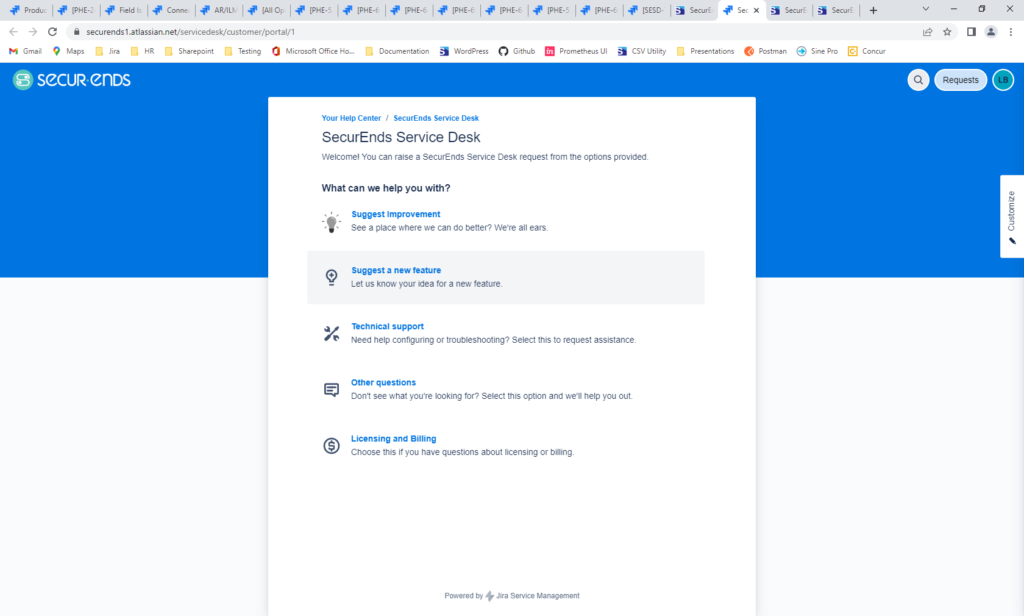The image size is (1024, 616).
Task: Open the Concur bookmark
Action: point(867,51)
